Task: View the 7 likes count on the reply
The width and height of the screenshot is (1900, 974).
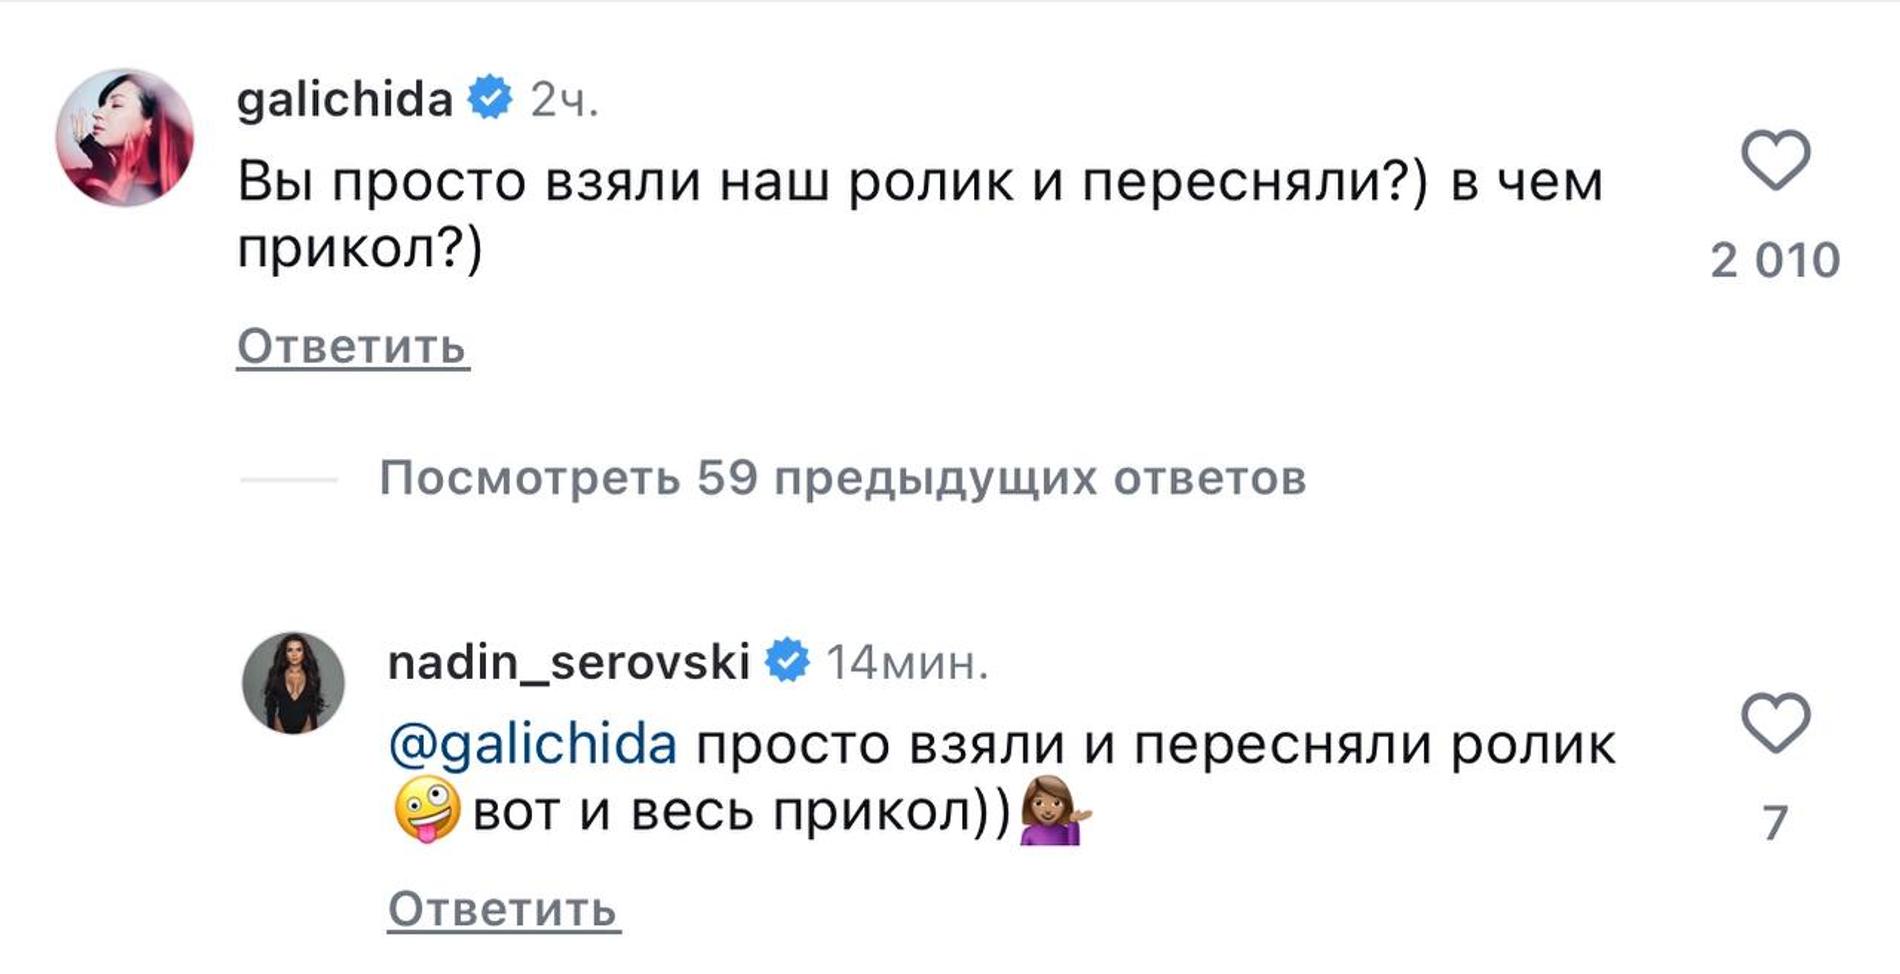Action: tap(1775, 823)
